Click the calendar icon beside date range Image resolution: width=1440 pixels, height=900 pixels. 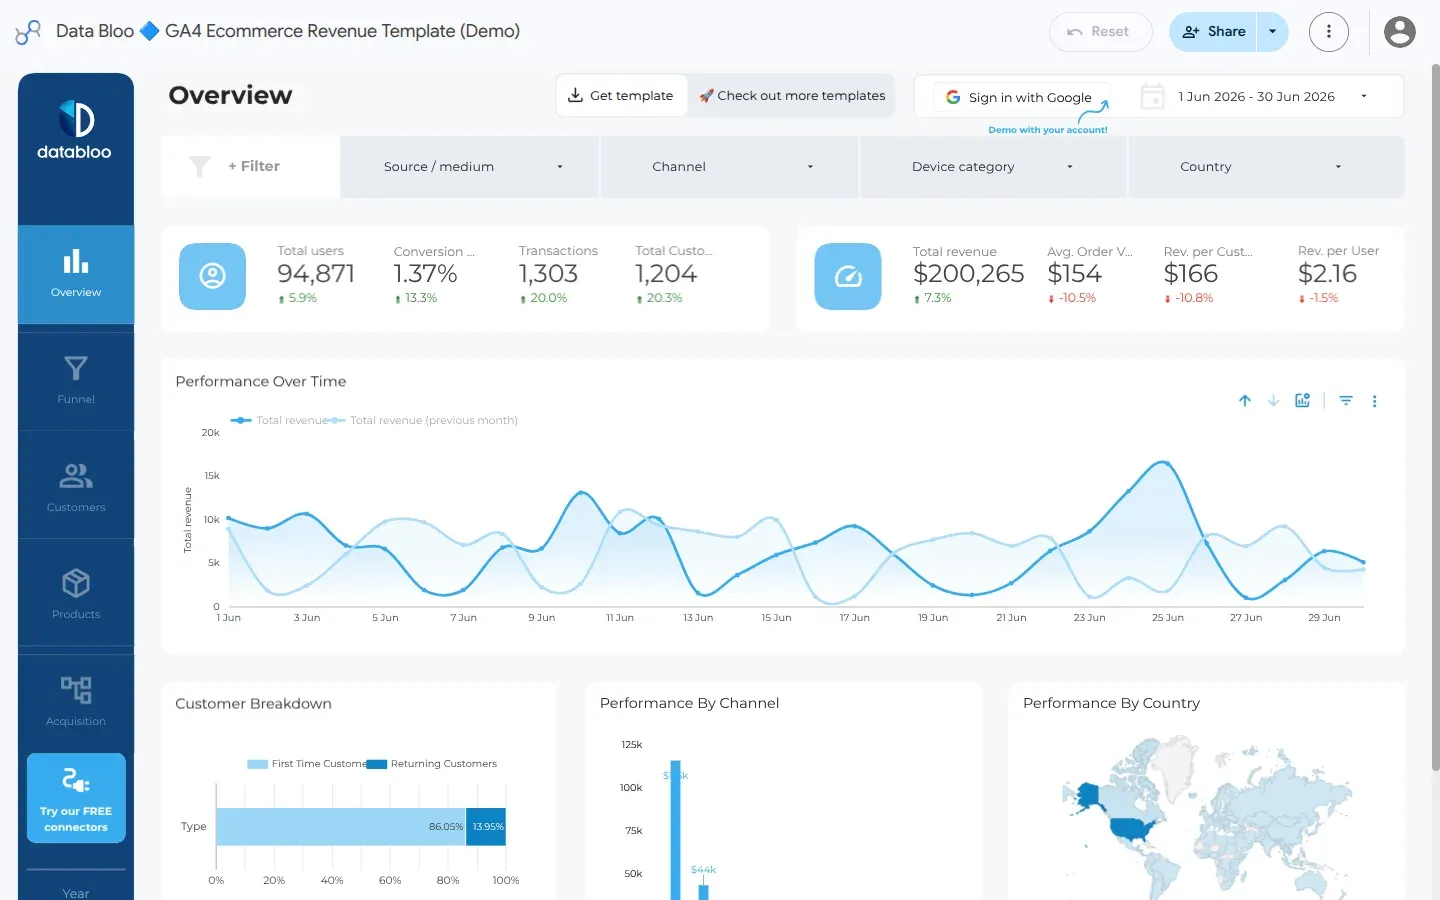(x=1153, y=97)
